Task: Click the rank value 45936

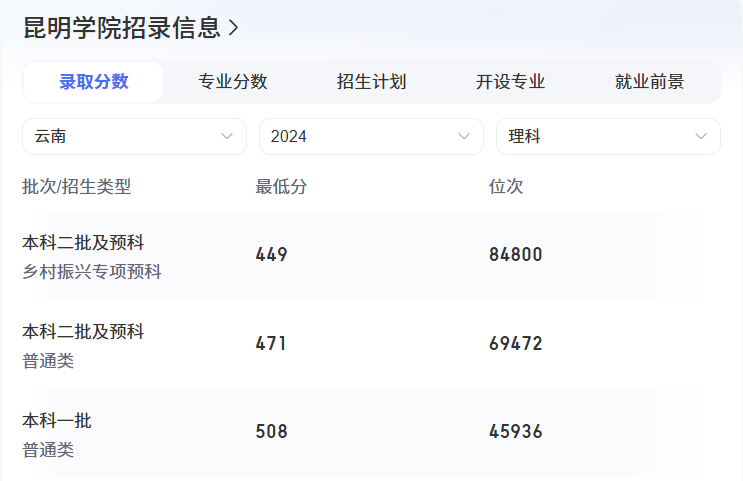Action: click(x=516, y=432)
